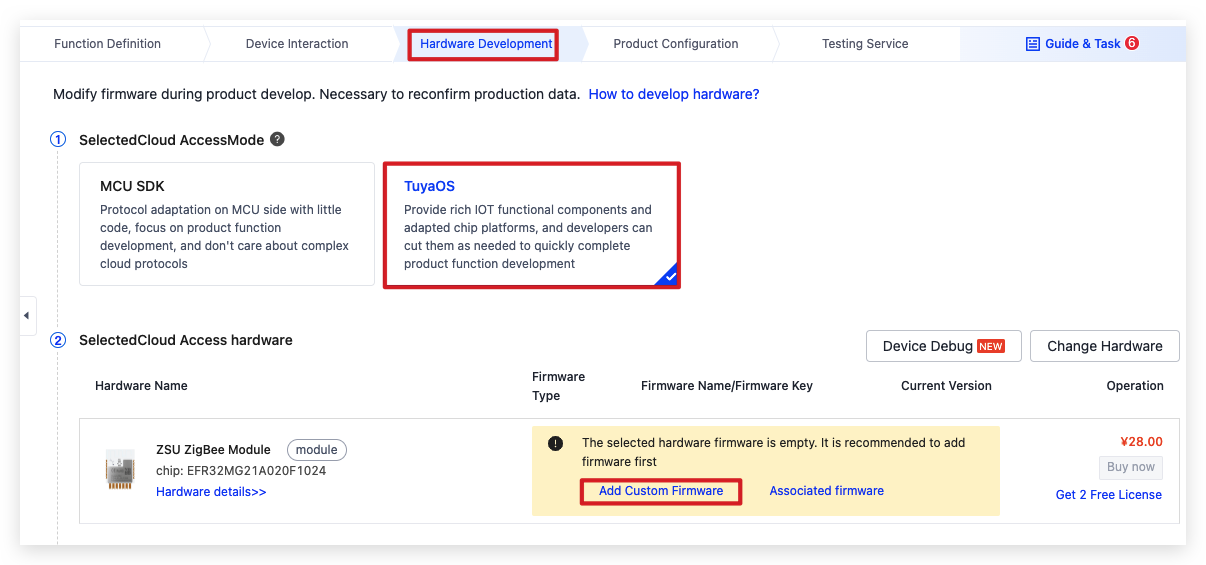
Task: Click the ZSU ZigBee Module thumbnail
Action: 120,469
